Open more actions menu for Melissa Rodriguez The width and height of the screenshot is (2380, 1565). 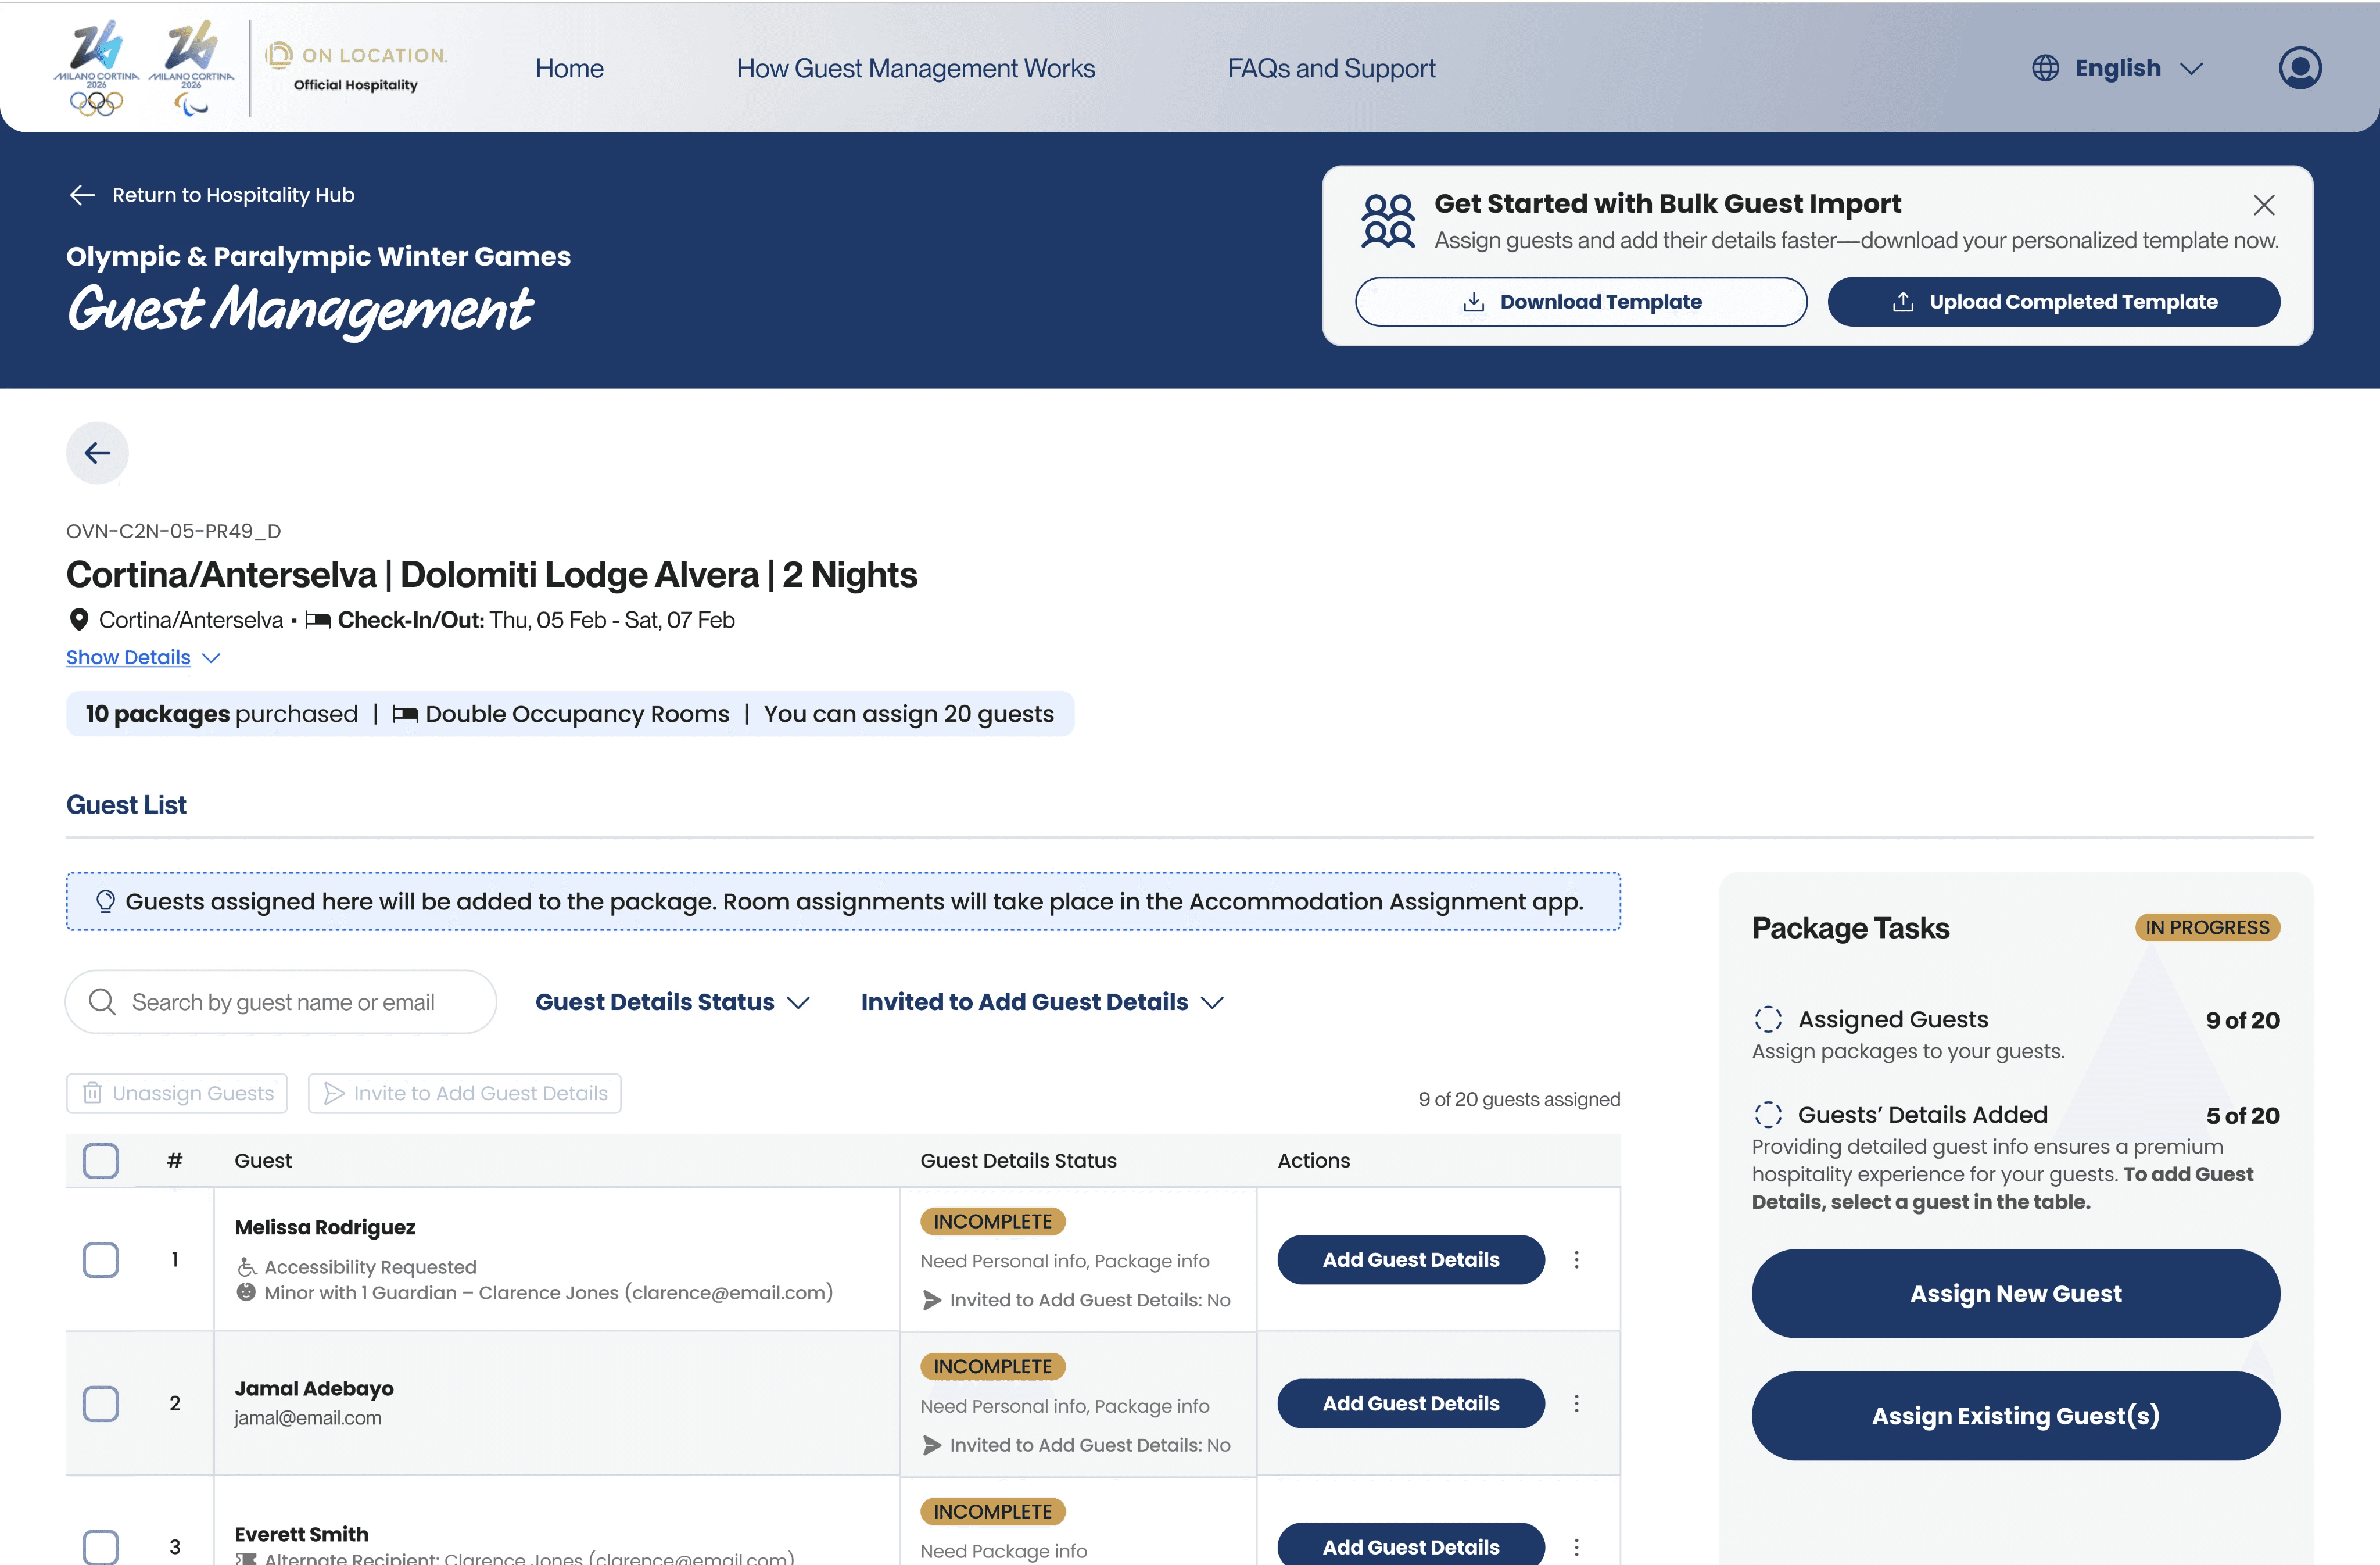click(1576, 1260)
